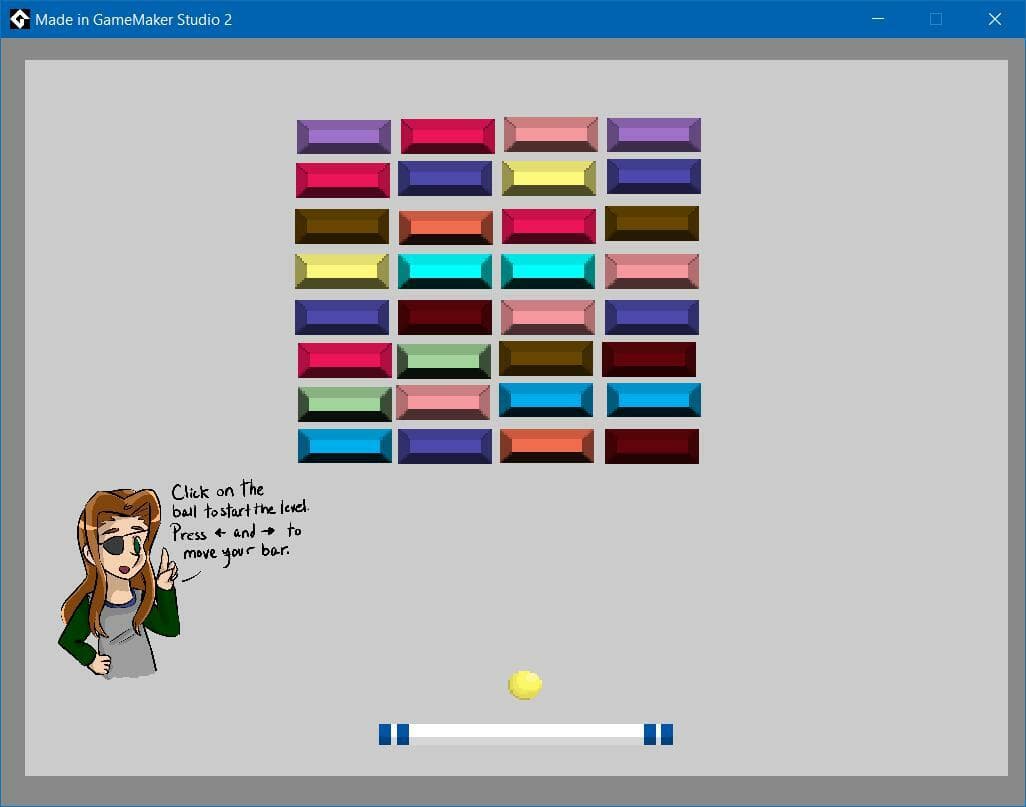Click the eyepatch girl character
Image resolution: width=1026 pixels, height=807 pixels.
coord(120,583)
